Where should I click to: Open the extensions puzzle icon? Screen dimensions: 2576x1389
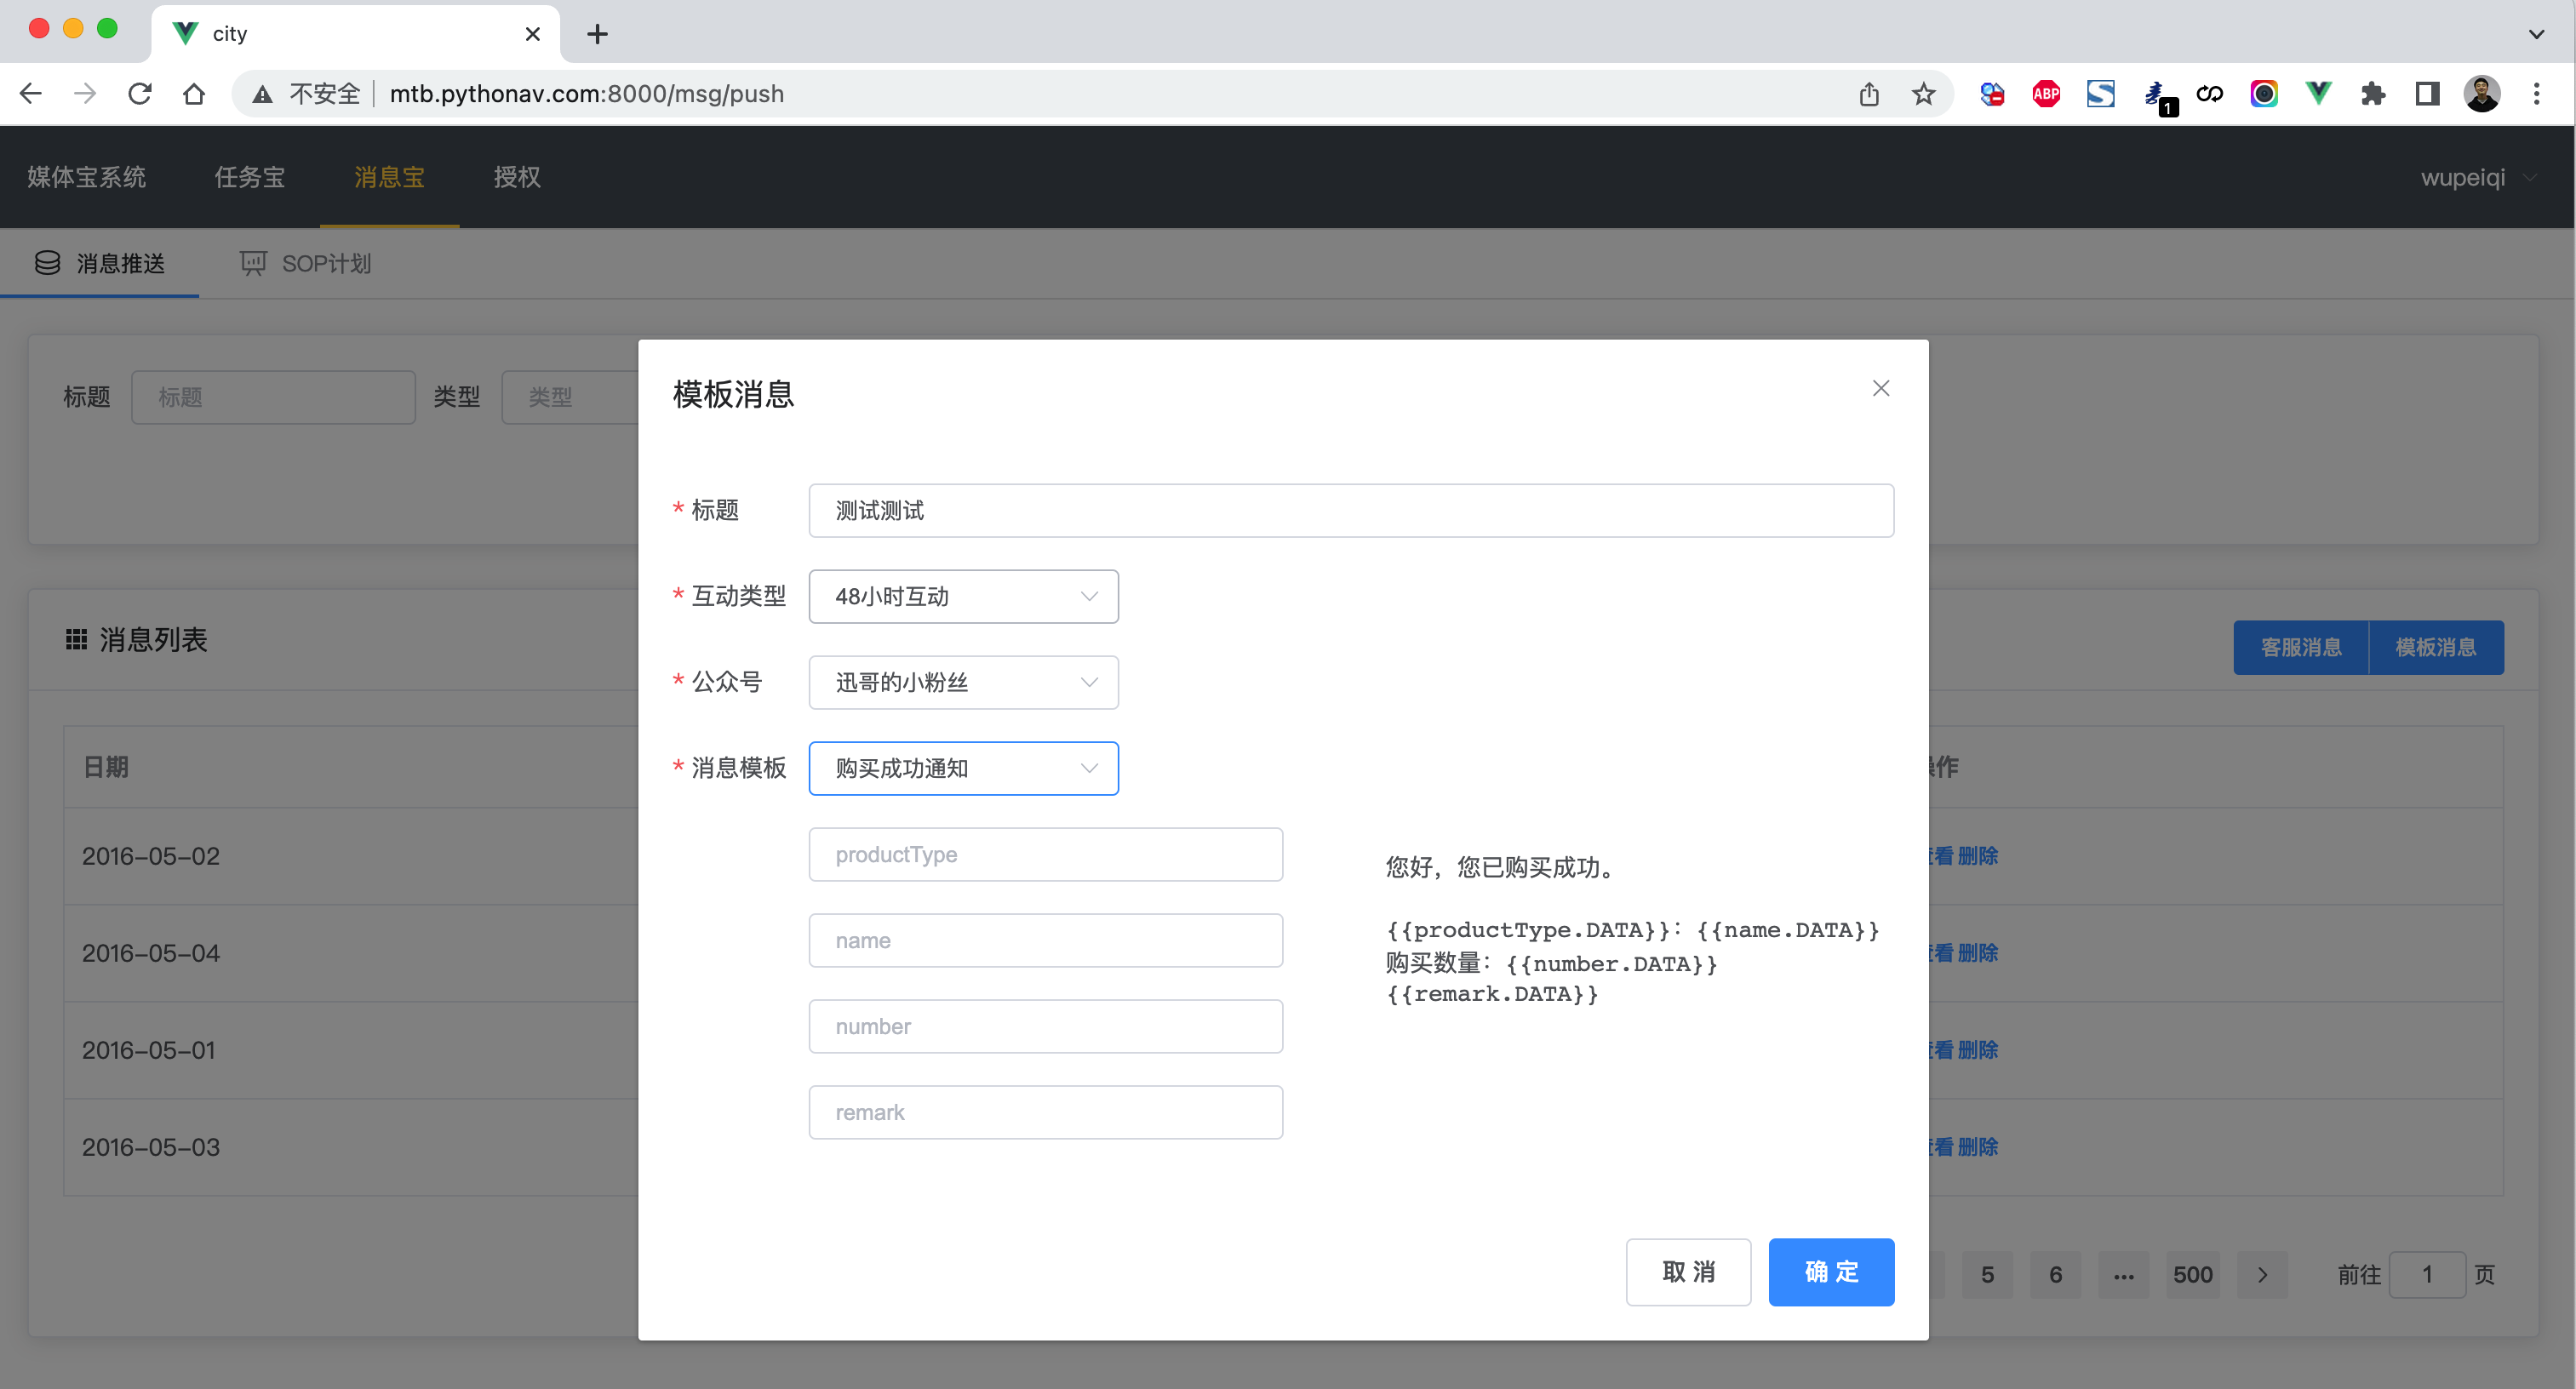click(x=2373, y=94)
